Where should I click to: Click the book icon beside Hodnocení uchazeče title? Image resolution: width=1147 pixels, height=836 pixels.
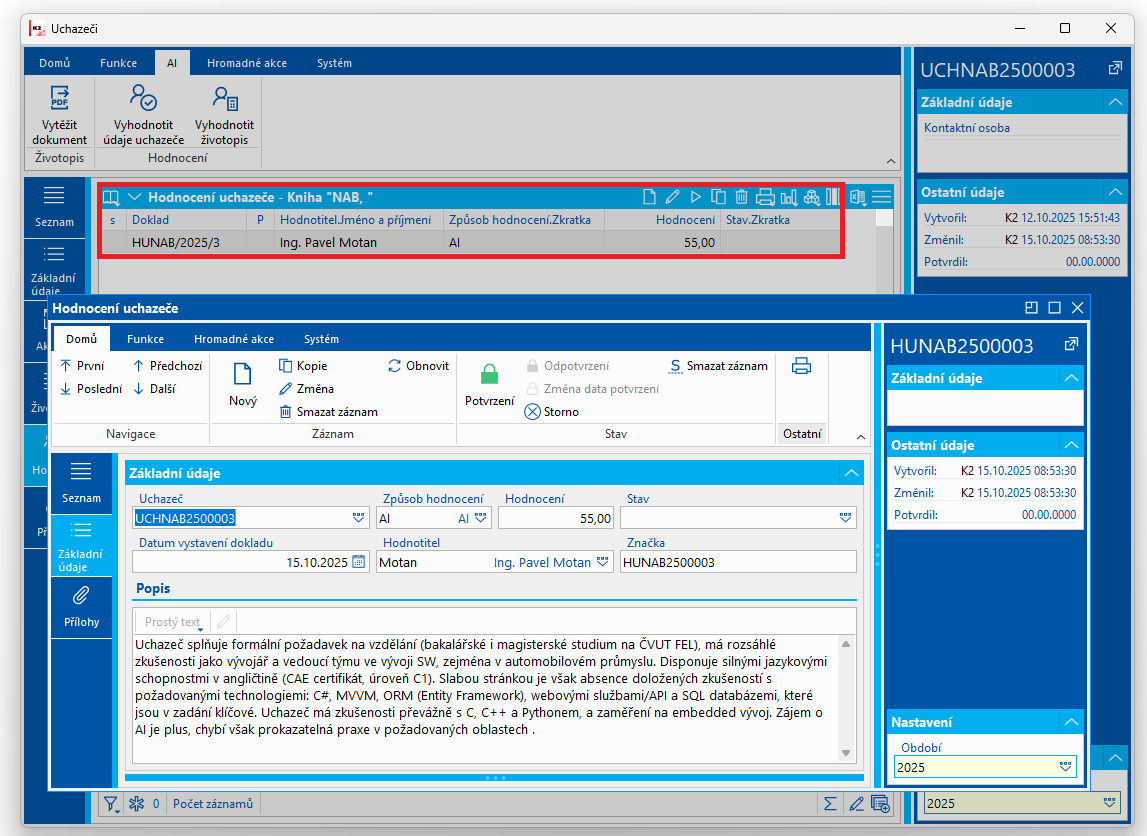(111, 197)
